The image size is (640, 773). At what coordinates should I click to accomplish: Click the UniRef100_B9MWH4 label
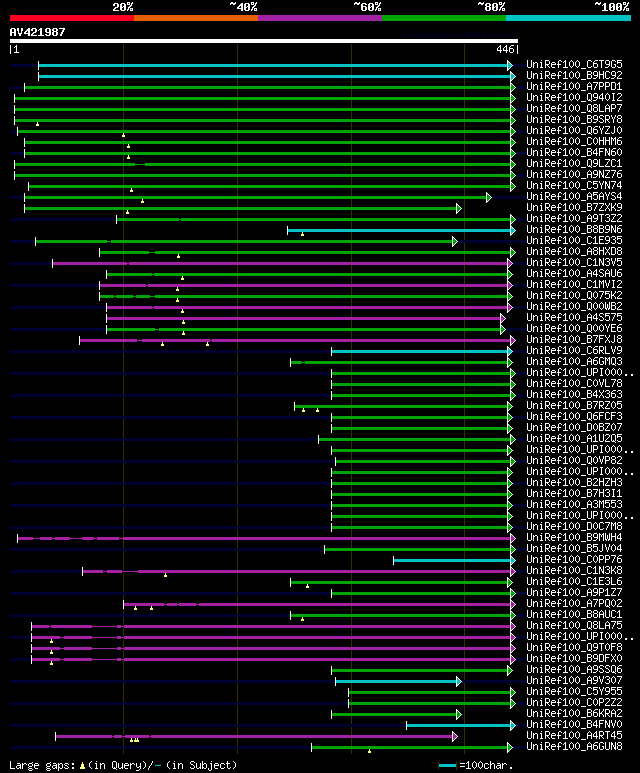click(574, 537)
